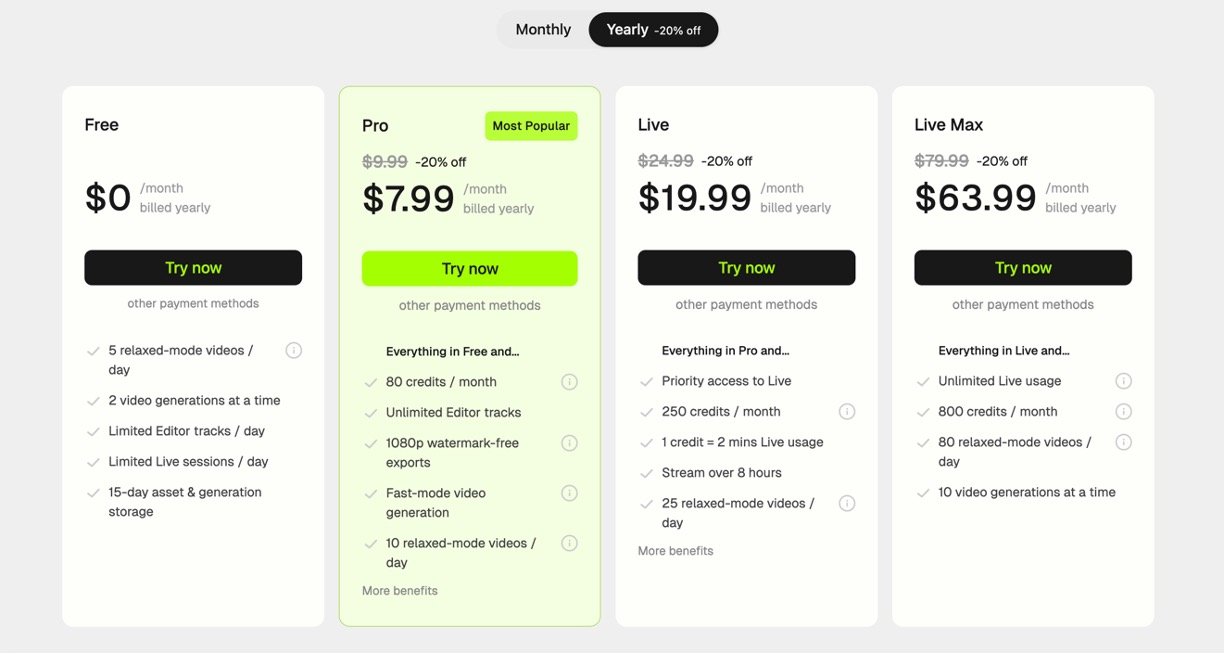The image size is (1224, 654).
Task: Click info icon beside 5 relaxed-mode videos
Action: tap(294, 350)
